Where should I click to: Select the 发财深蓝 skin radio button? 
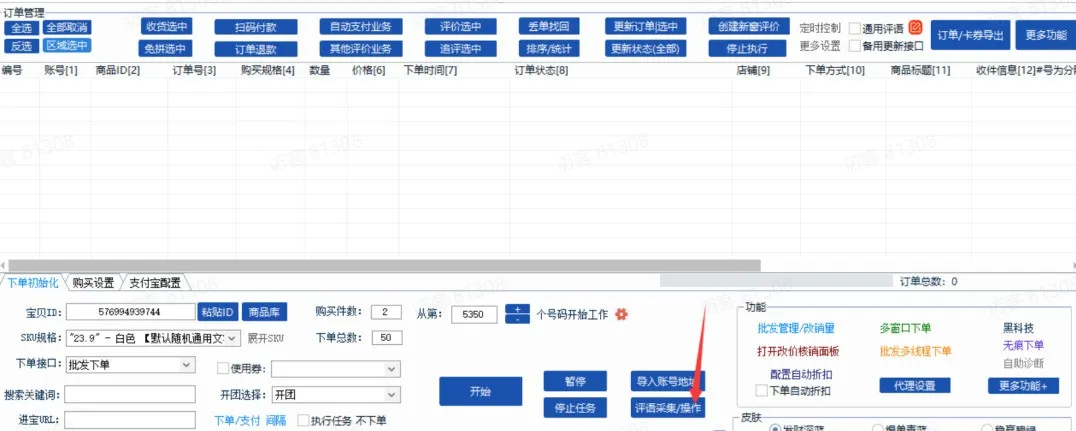[775, 428]
